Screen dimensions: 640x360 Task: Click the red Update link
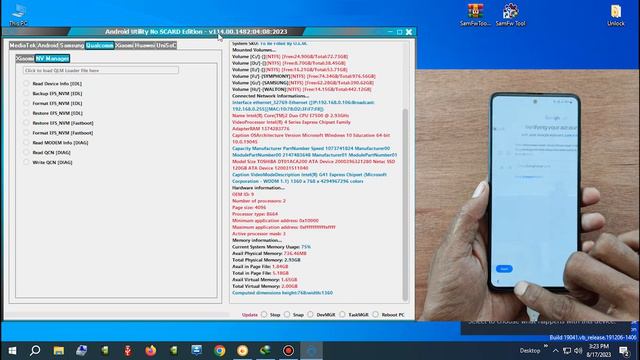click(x=249, y=315)
